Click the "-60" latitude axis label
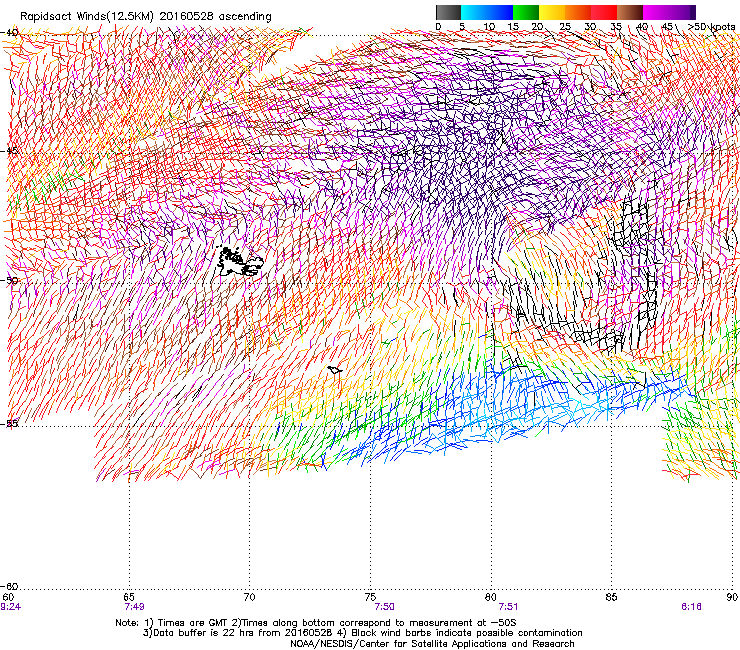The image size is (740, 650). 9,586
